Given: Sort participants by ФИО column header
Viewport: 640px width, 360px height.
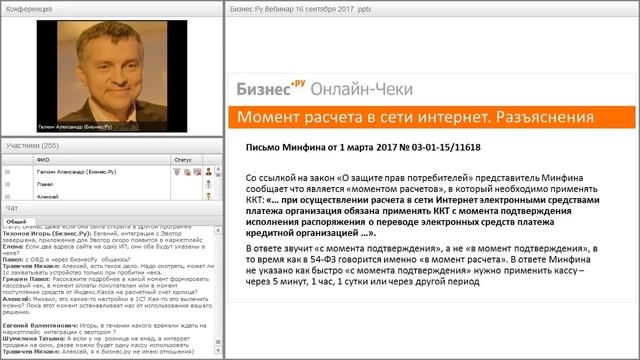Looking at the screenshot, I should point(102,160).
